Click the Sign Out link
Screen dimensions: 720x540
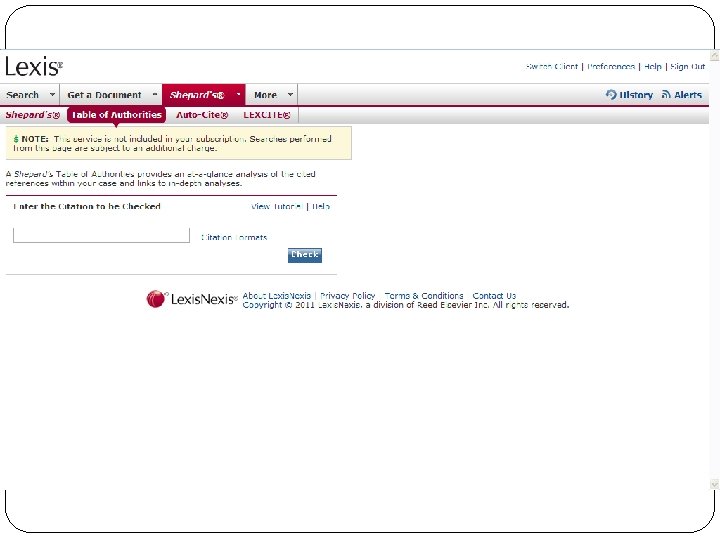(687, 67)
